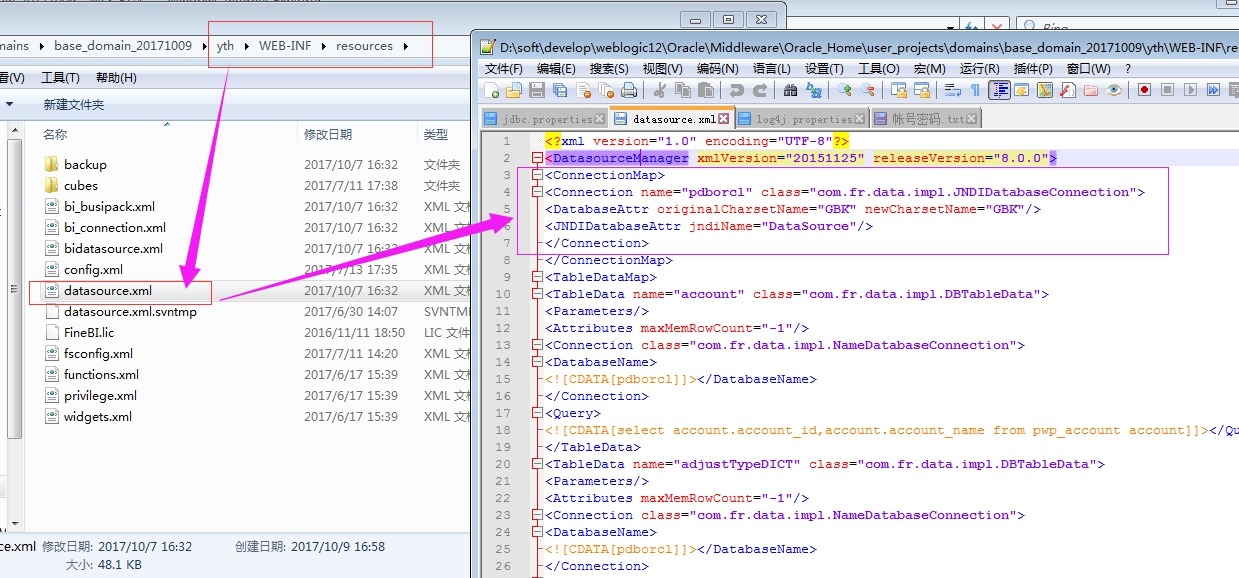The image size is (1239, 578).
Task: Click the Paste toolbar icon
Action: coord(706,90)
